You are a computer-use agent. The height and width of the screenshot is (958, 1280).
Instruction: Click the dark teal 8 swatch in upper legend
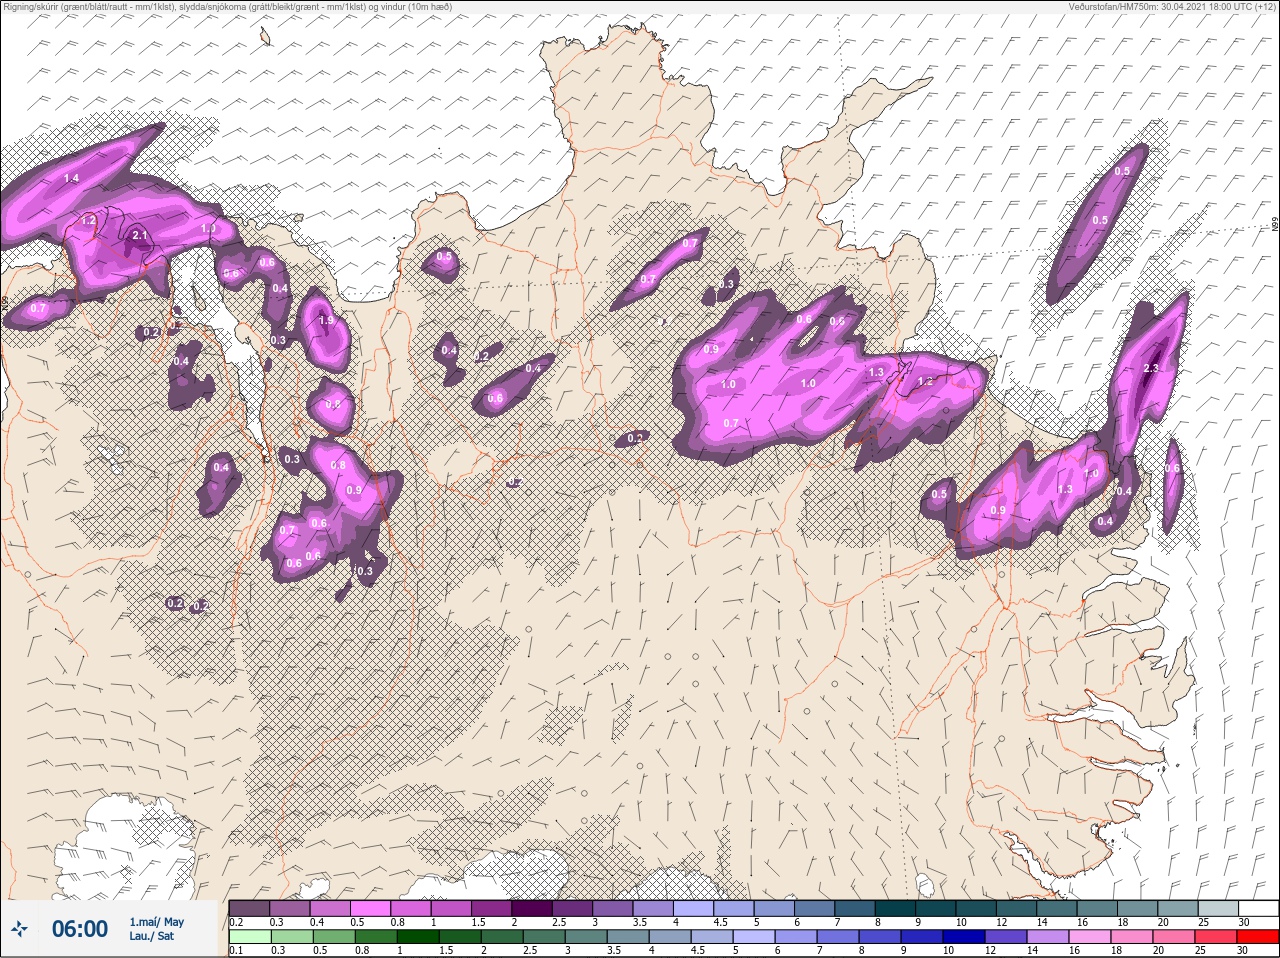[x=897, y=908]
